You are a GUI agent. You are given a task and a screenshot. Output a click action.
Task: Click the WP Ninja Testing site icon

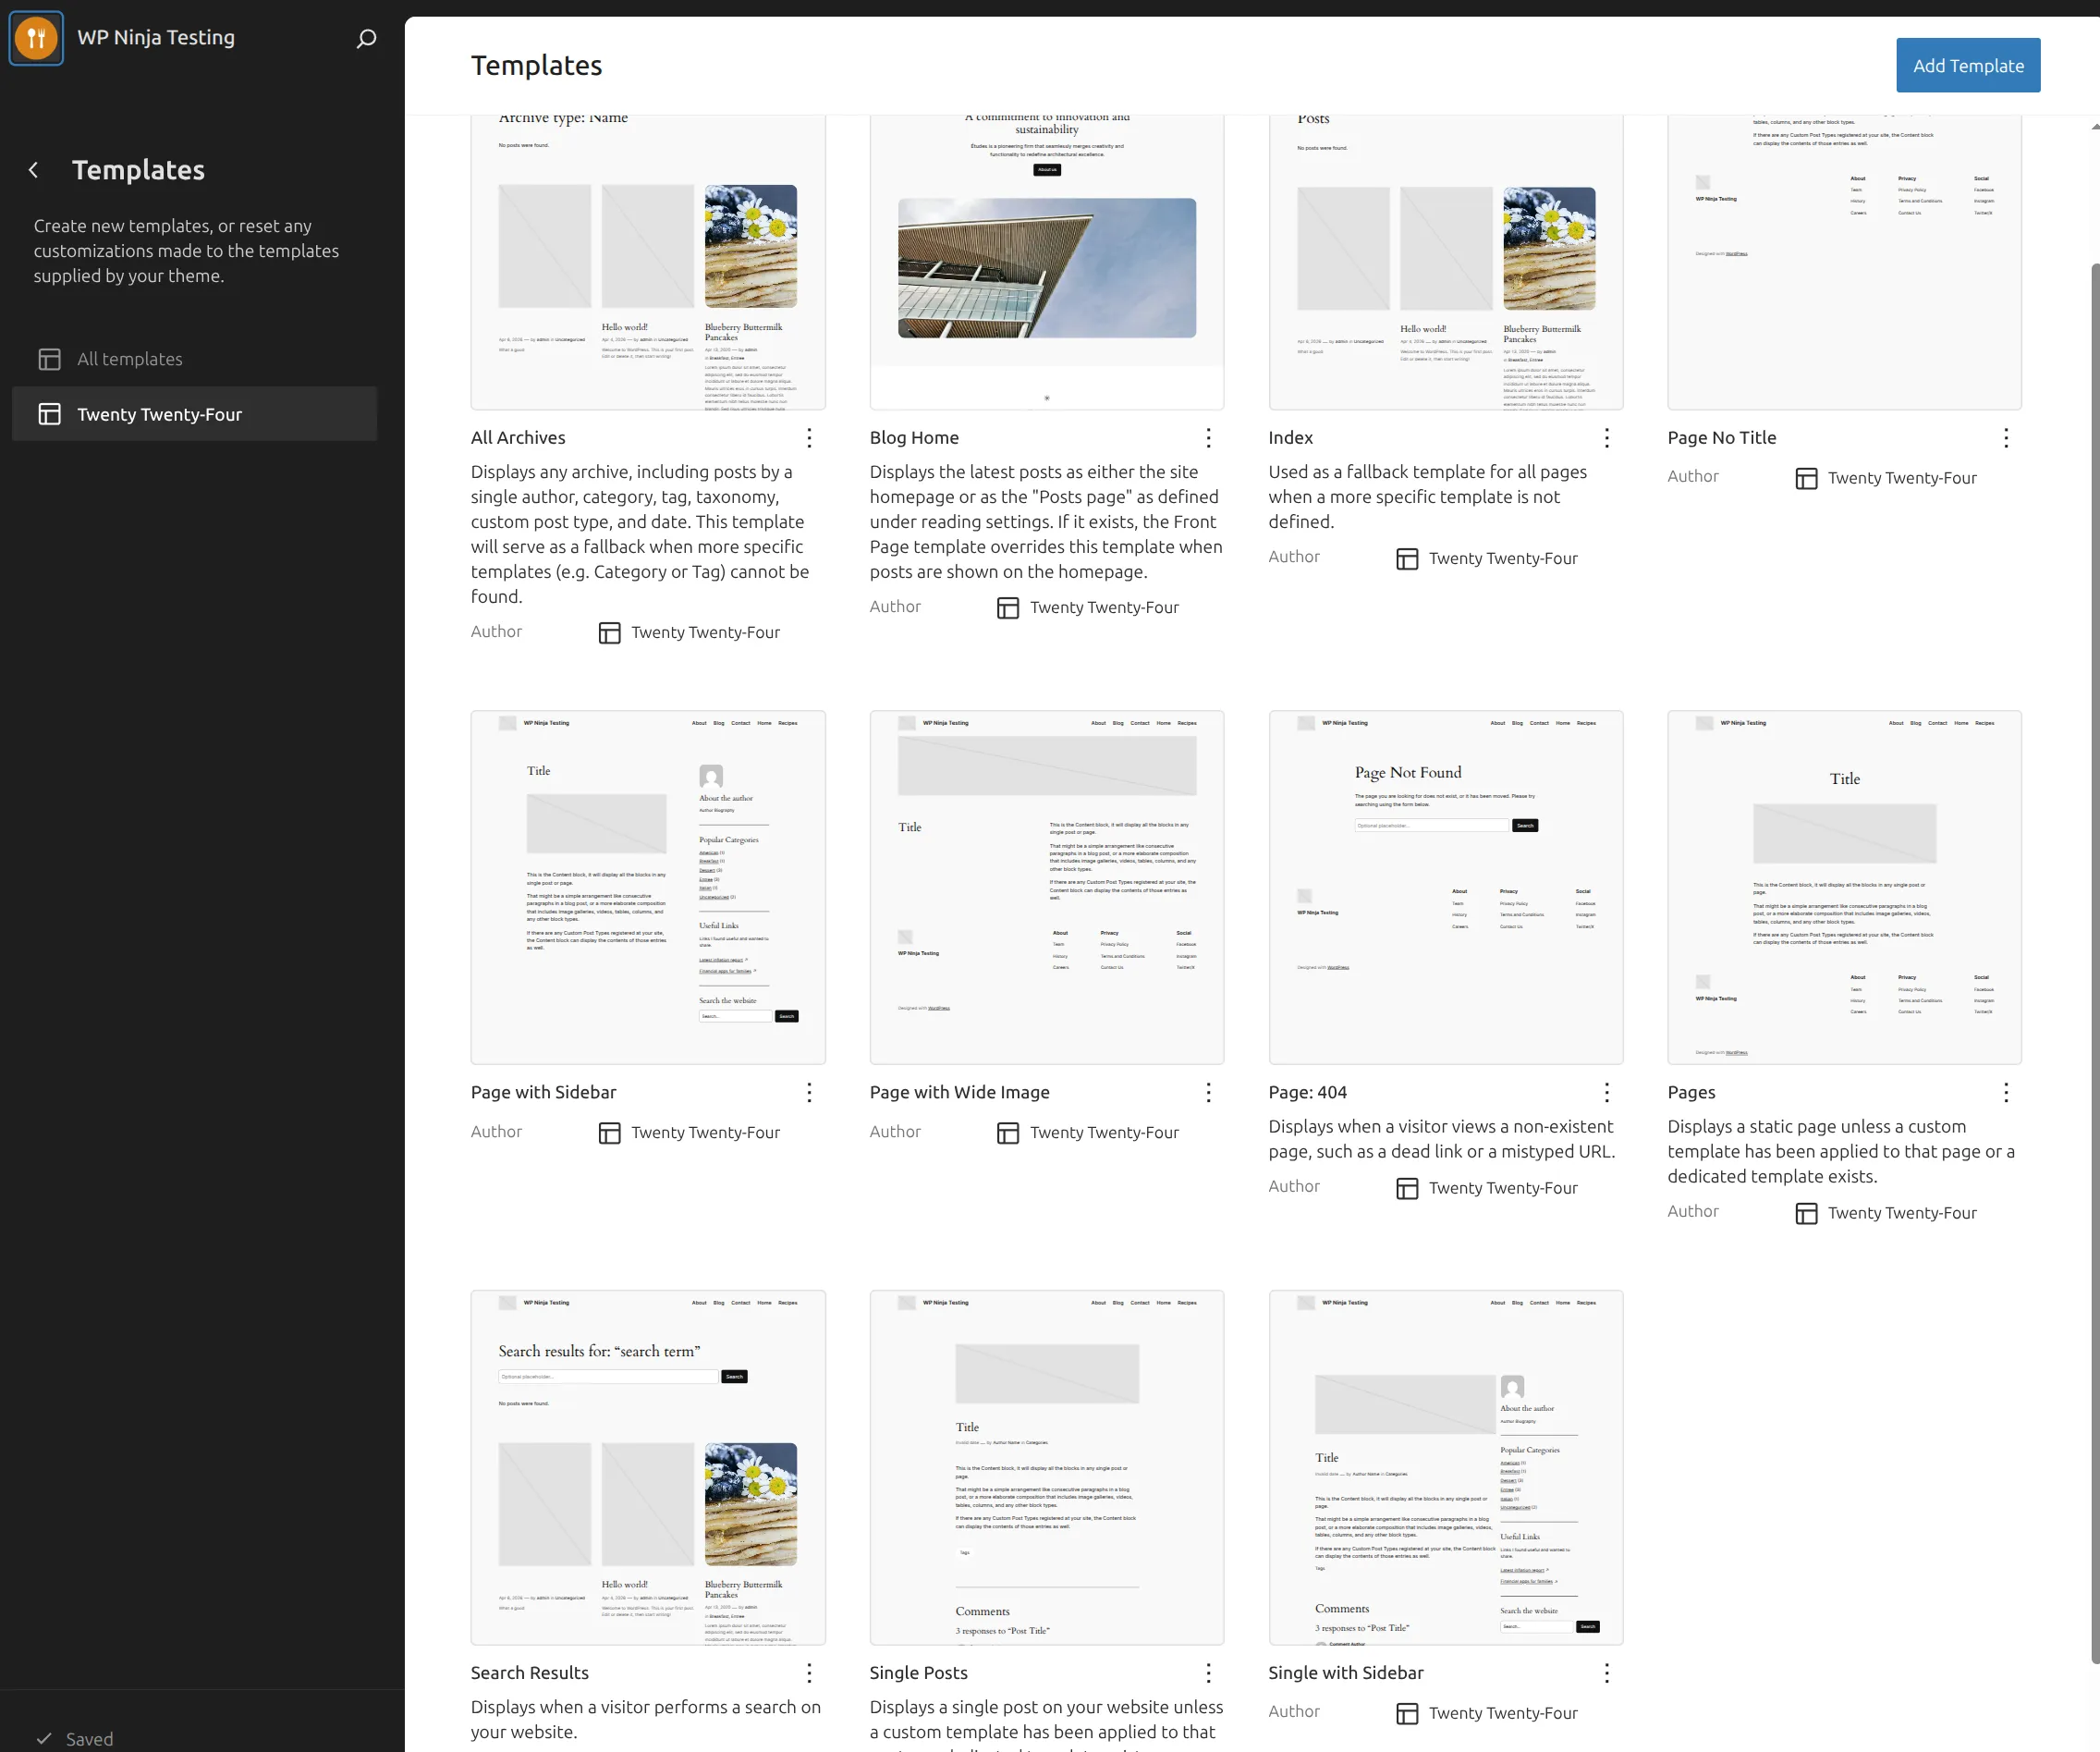tap(36, 38)
